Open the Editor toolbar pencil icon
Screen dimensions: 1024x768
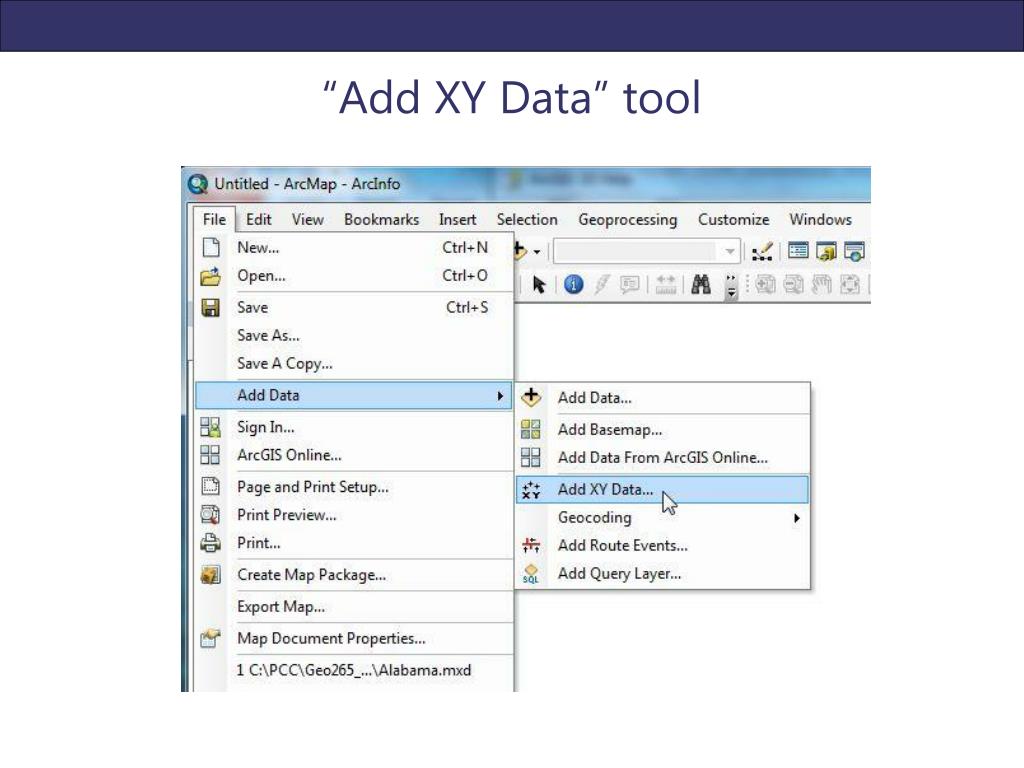tap(761, 251)
